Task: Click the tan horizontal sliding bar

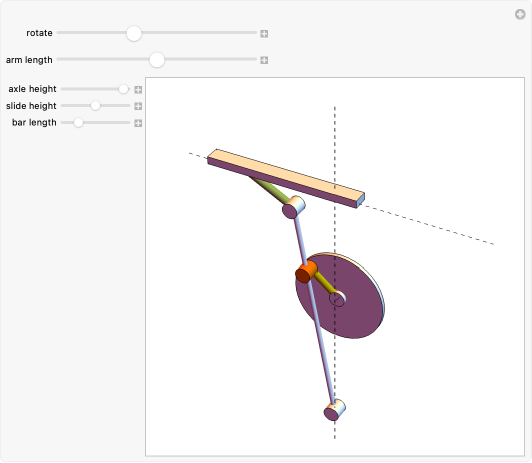Action: [286, 178]
